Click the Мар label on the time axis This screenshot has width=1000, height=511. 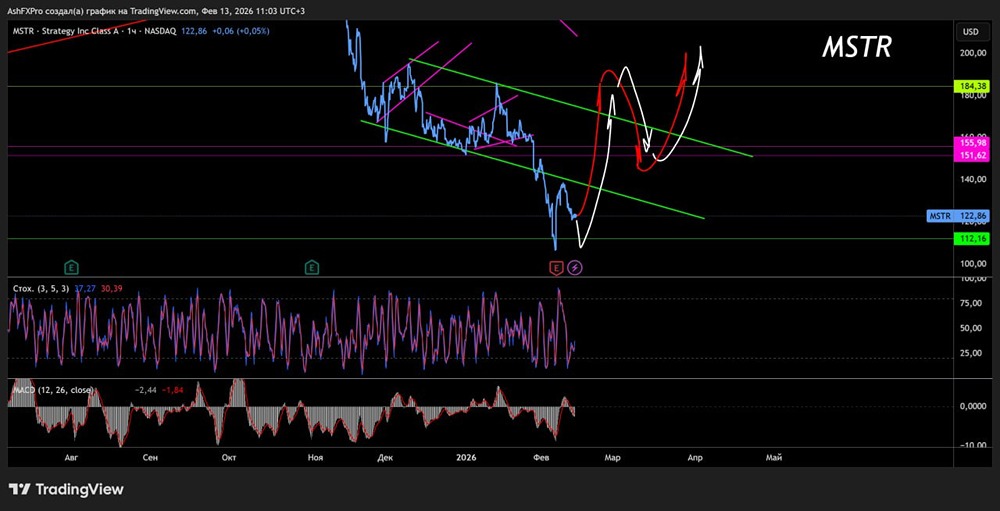pyautogui.click(x=612, y=457)
